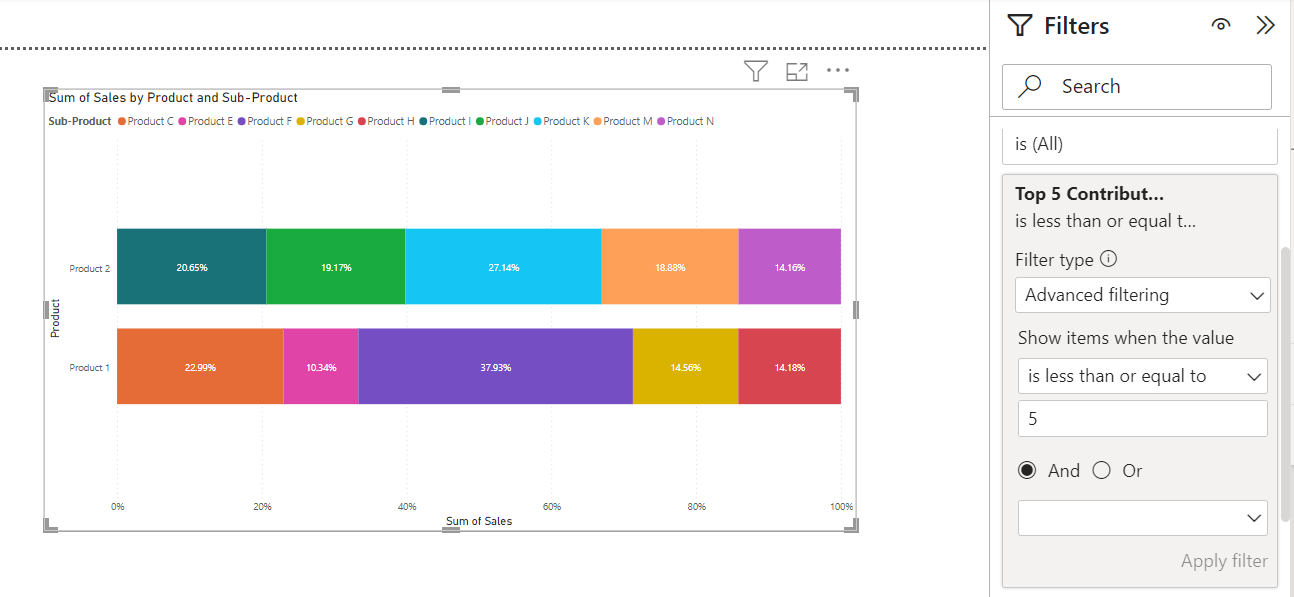Viewport: 1294px width, 597px height.
Task: Open focus mode for the chart
Action: tap(797, 71)
